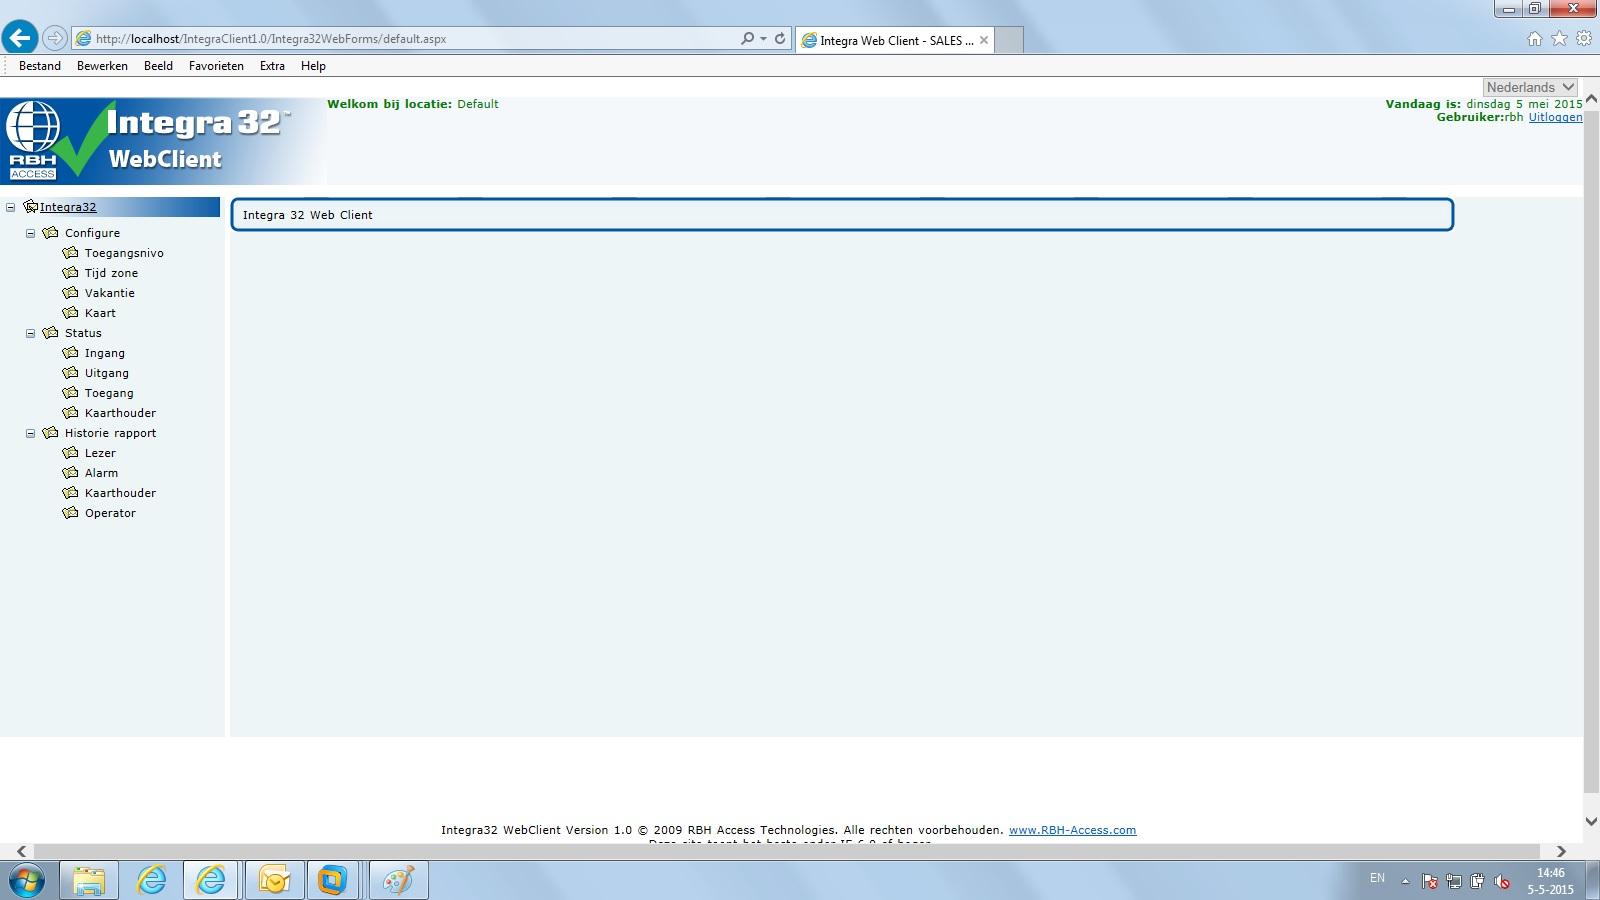
Task: Click the Lezer folder icon
Action: point(70,453)
